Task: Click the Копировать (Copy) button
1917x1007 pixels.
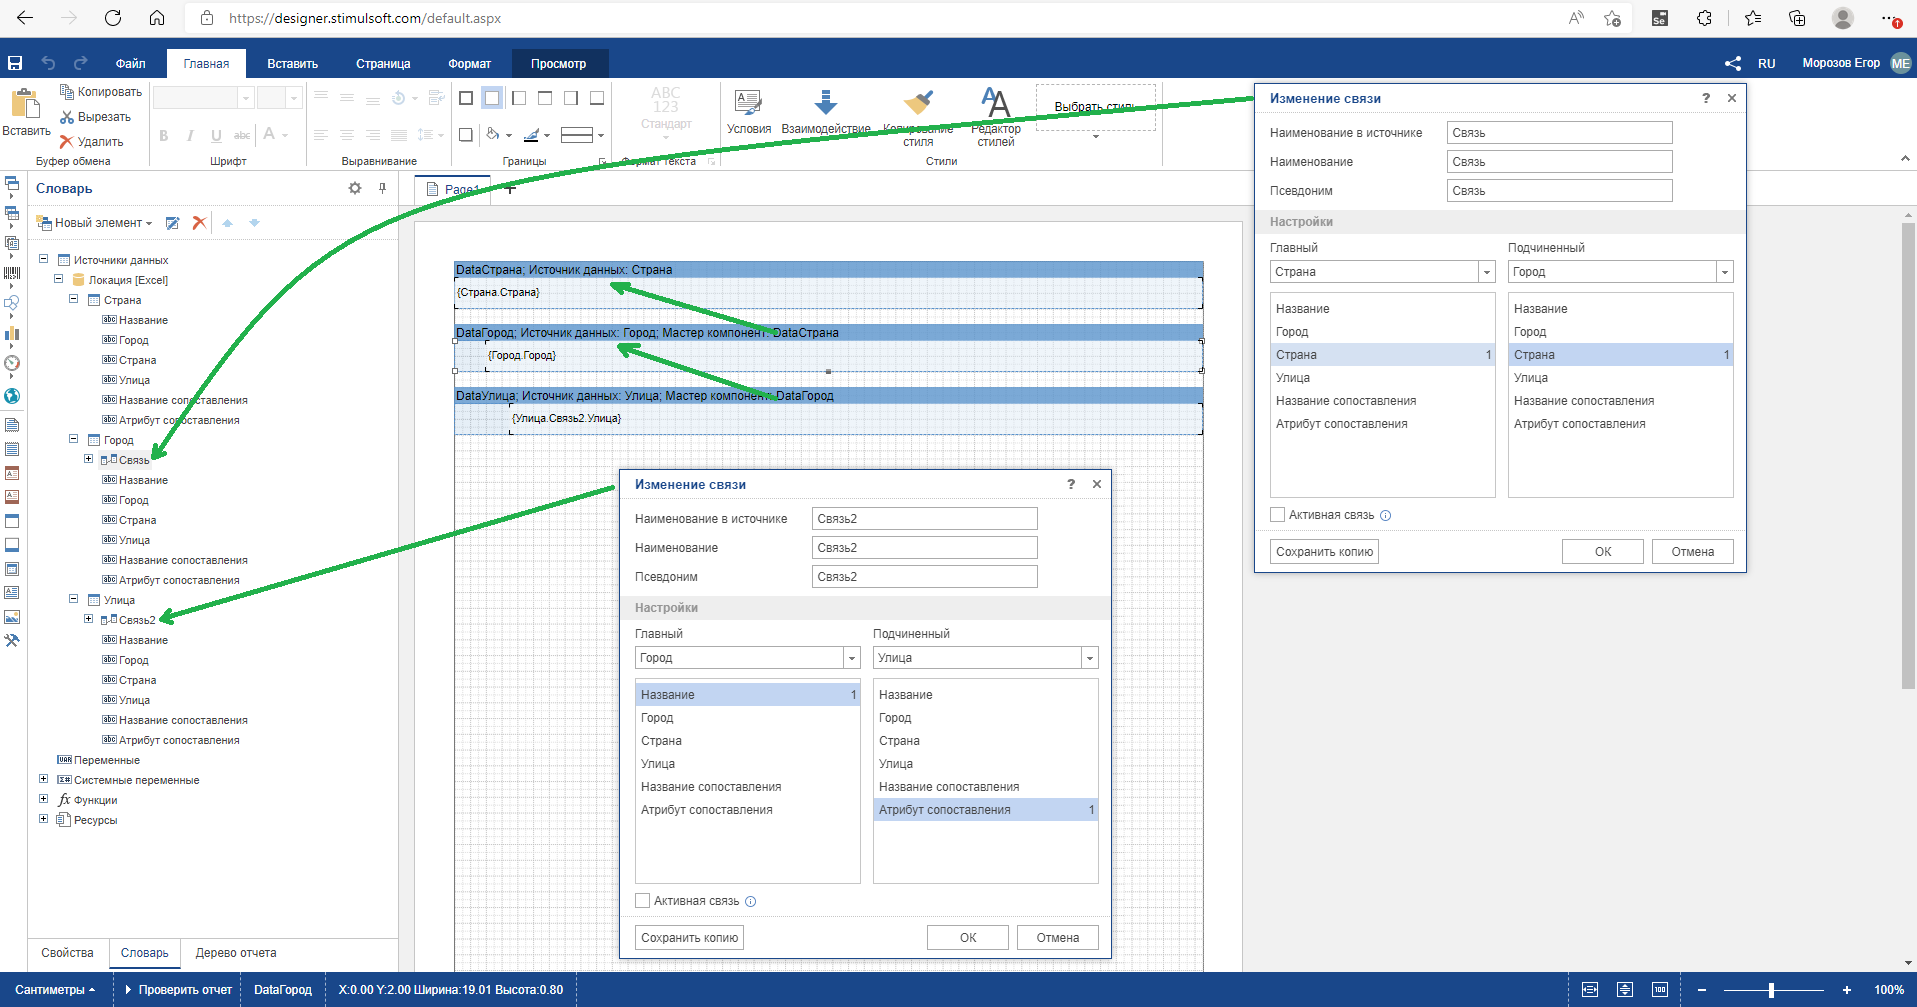Action: [x=101, y=92]
